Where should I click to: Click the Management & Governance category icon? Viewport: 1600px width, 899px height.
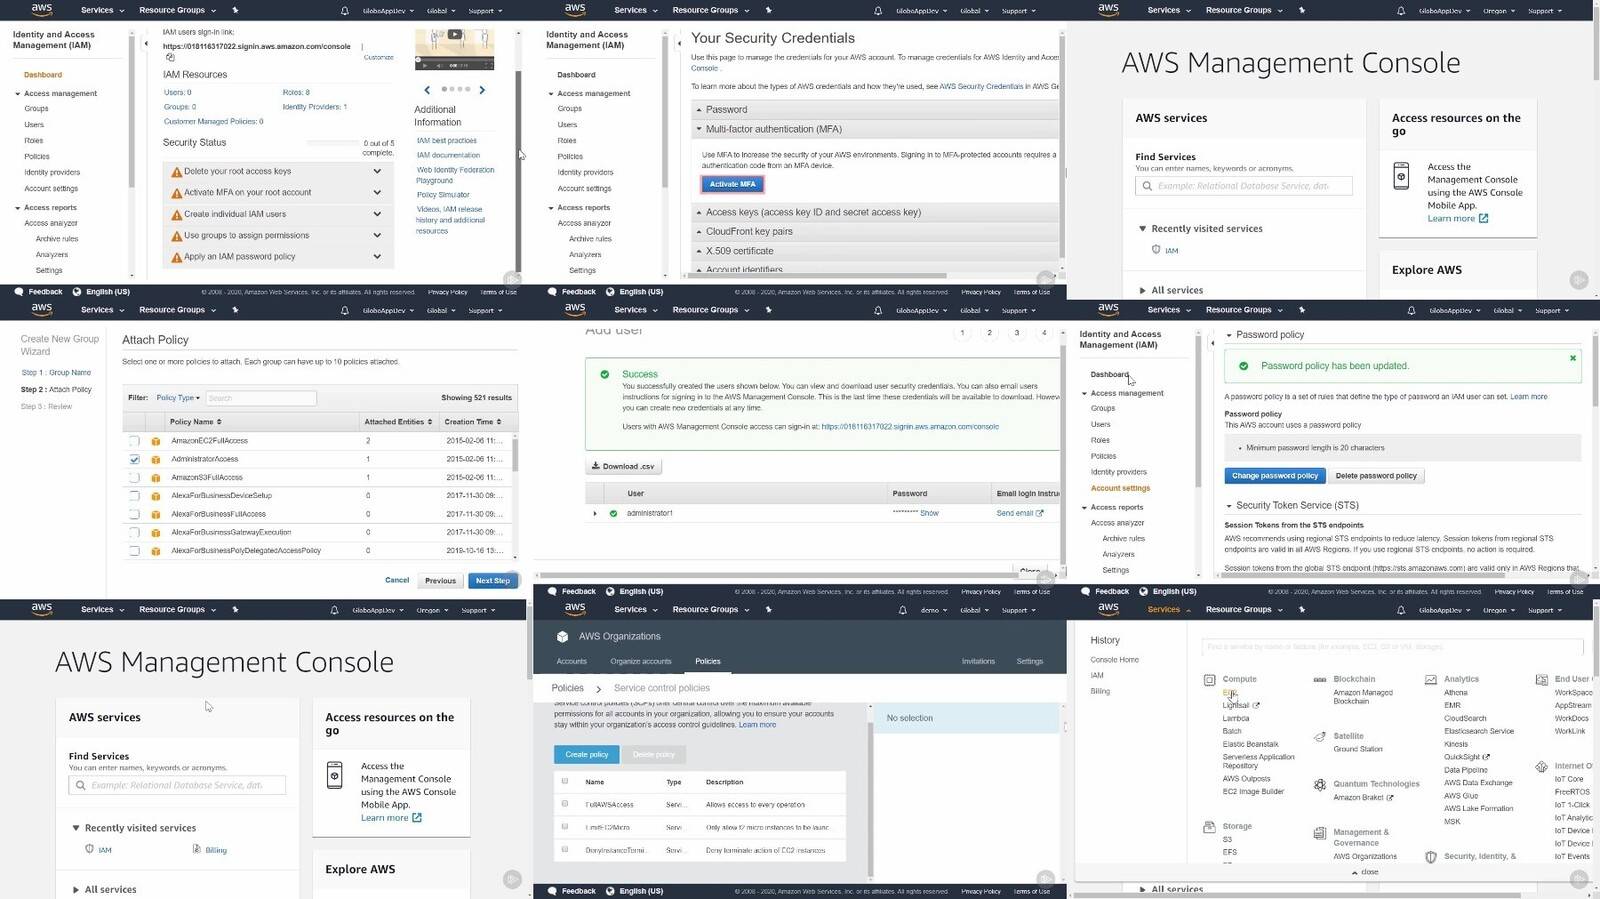(x=1320, y=833)
